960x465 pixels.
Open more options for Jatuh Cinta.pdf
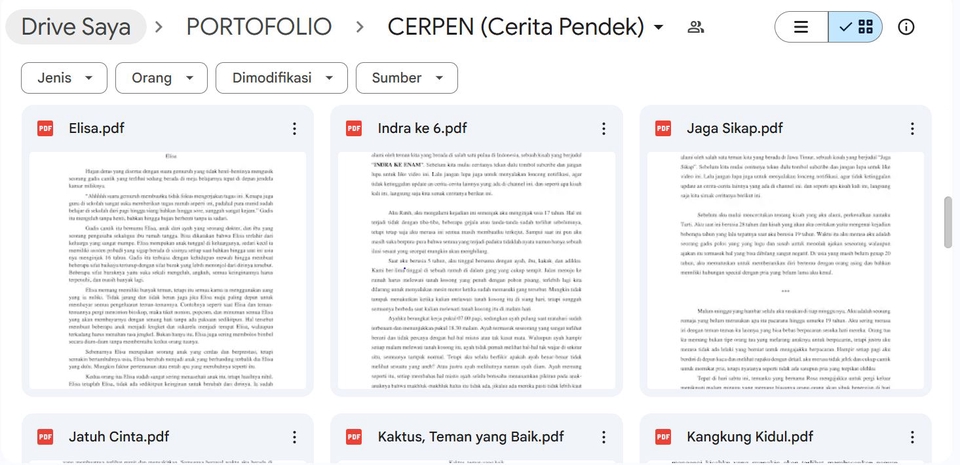click(x=294, y=437)
